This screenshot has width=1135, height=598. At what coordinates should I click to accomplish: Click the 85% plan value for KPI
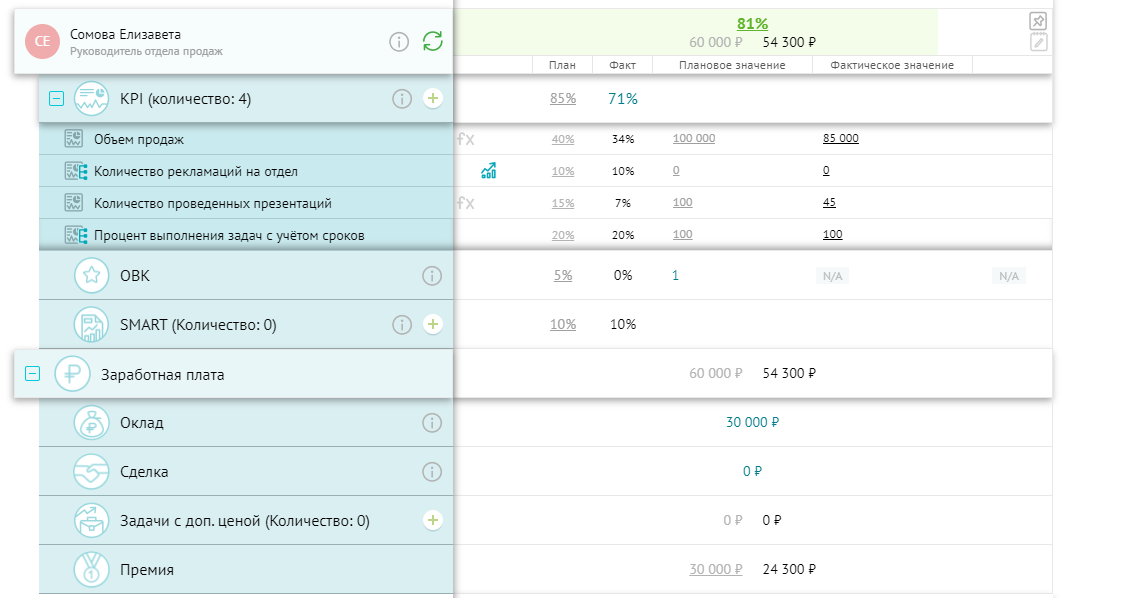(x=563, y=98)
